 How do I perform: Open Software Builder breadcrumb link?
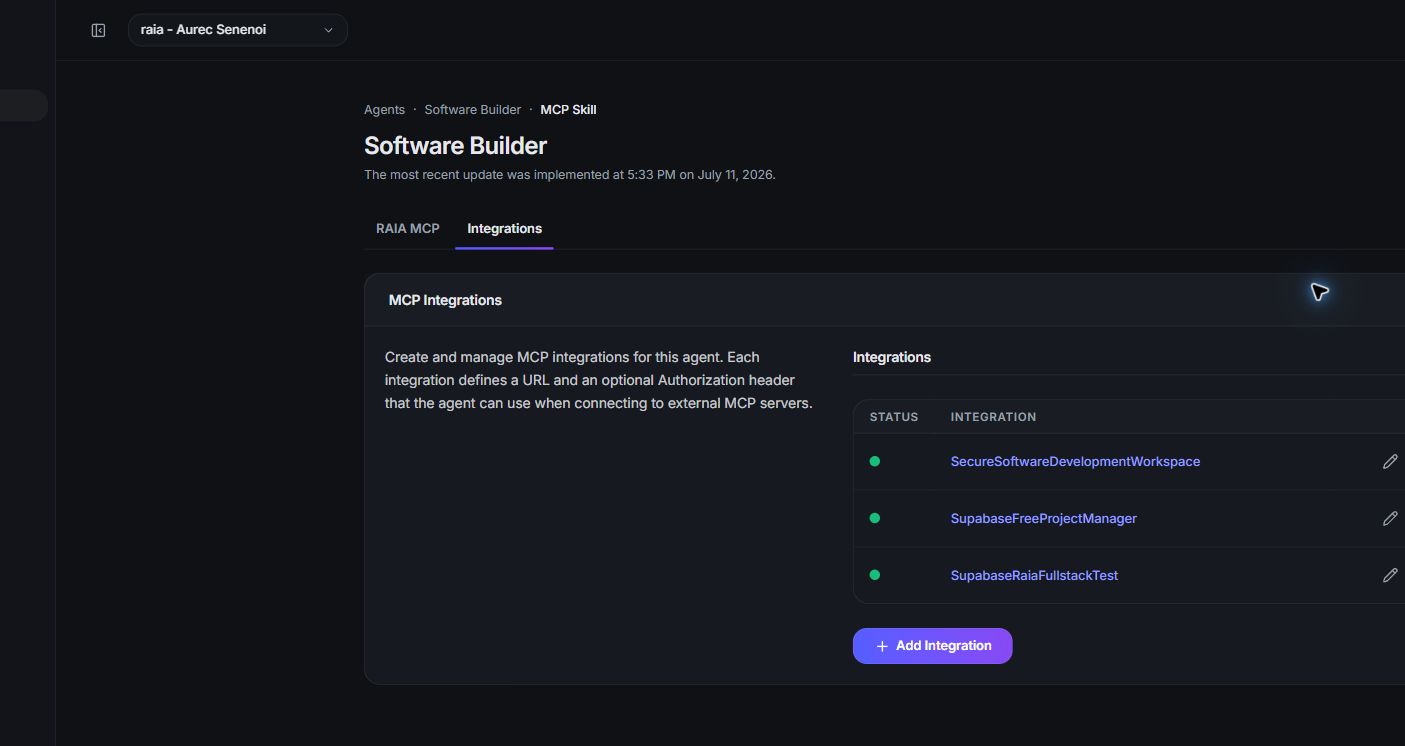coord(473,110)
